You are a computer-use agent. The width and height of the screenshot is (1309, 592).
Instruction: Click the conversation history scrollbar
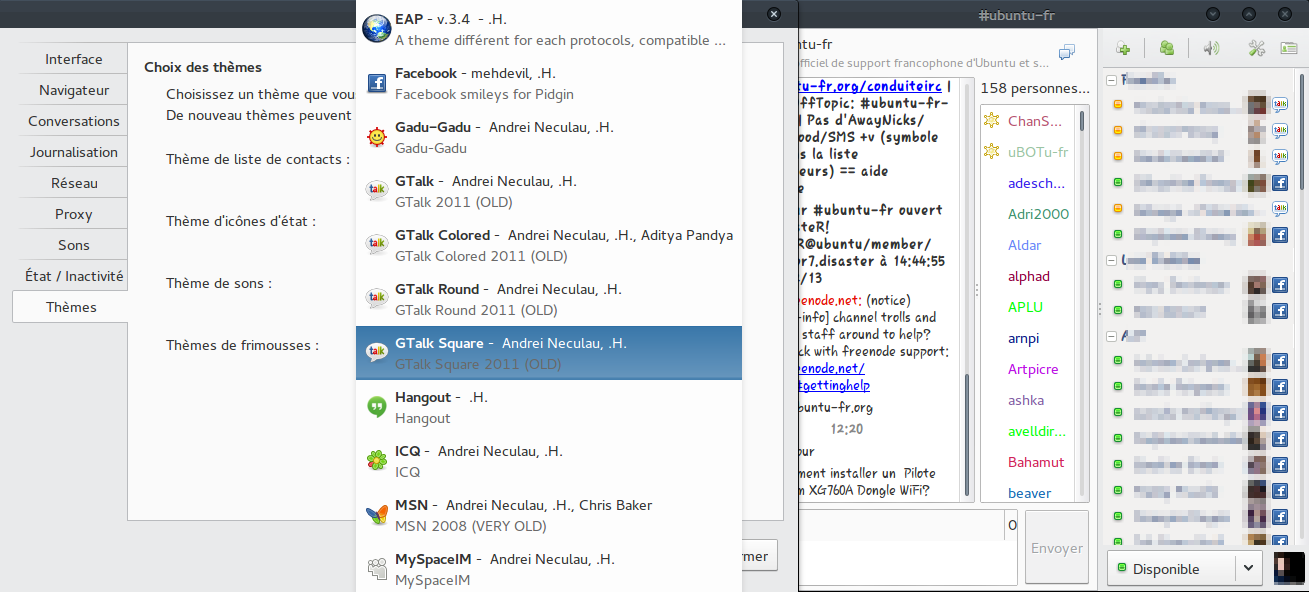[966, 435]
